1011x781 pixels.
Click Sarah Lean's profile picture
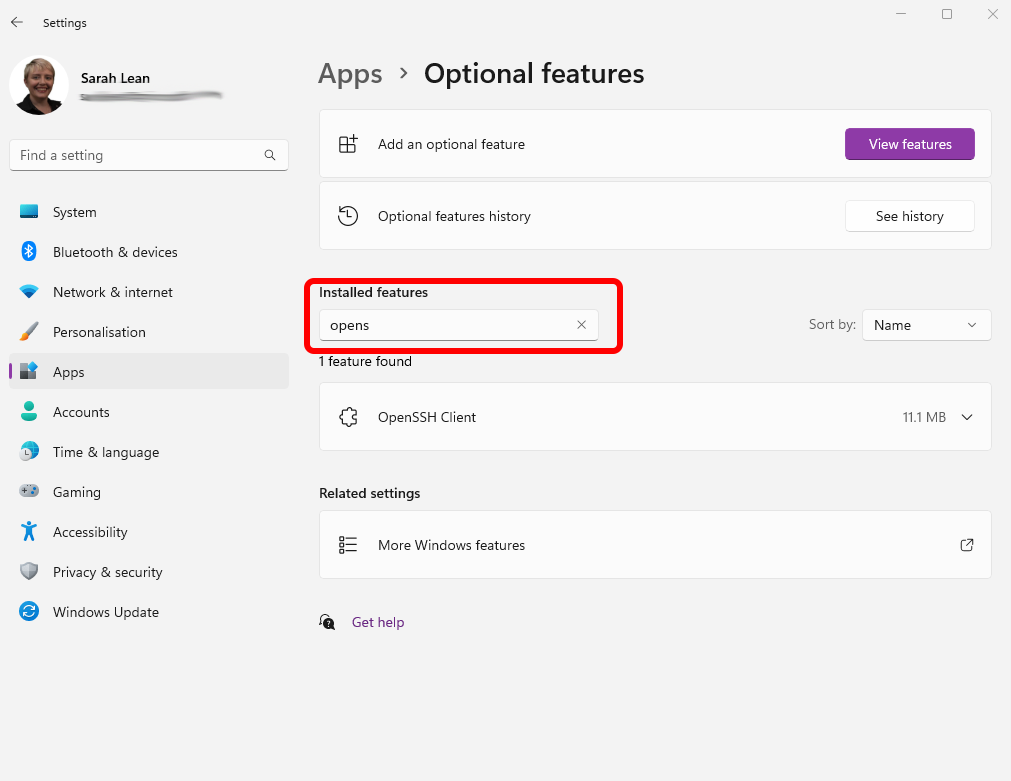38,85
